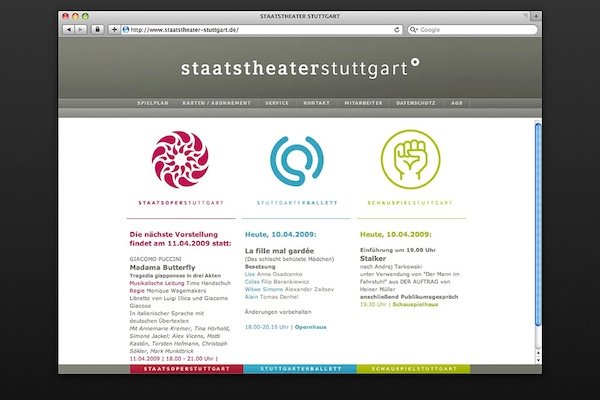Viewport: 600px width, 400px height.
Task: Click the La fille mal gardée title
Action: pyautogui.click(x=279, y=251)
